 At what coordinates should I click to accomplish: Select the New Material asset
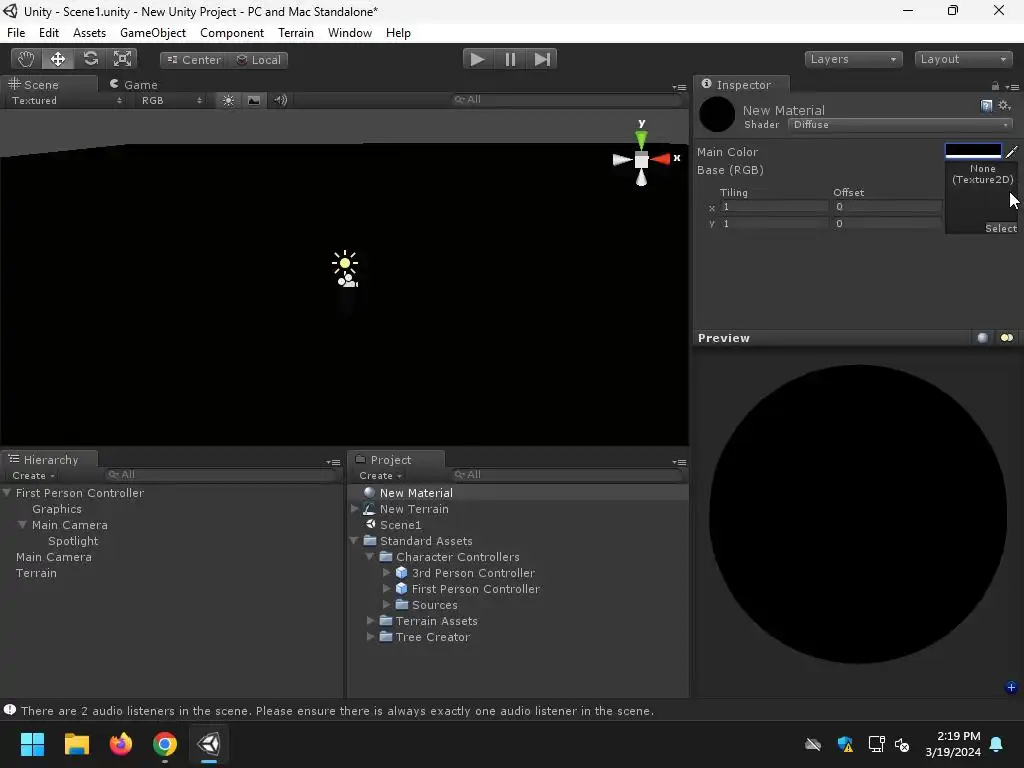pos(416,493)
